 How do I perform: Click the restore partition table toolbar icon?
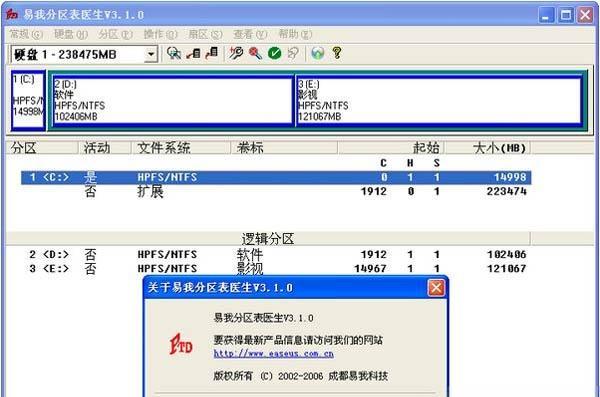pyautogui.click(x=212, y=53)
